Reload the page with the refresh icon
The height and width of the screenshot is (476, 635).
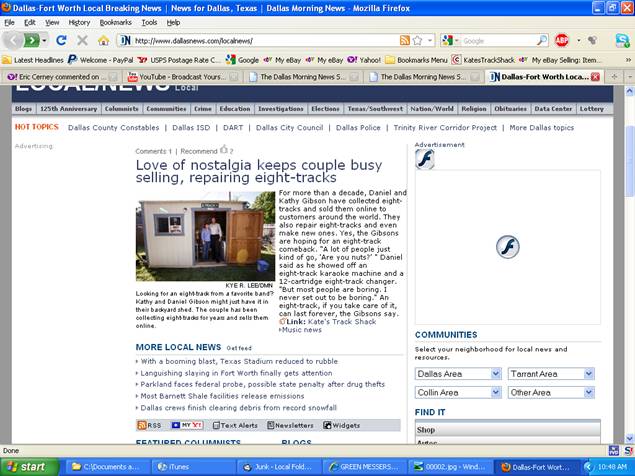[62, 40]
